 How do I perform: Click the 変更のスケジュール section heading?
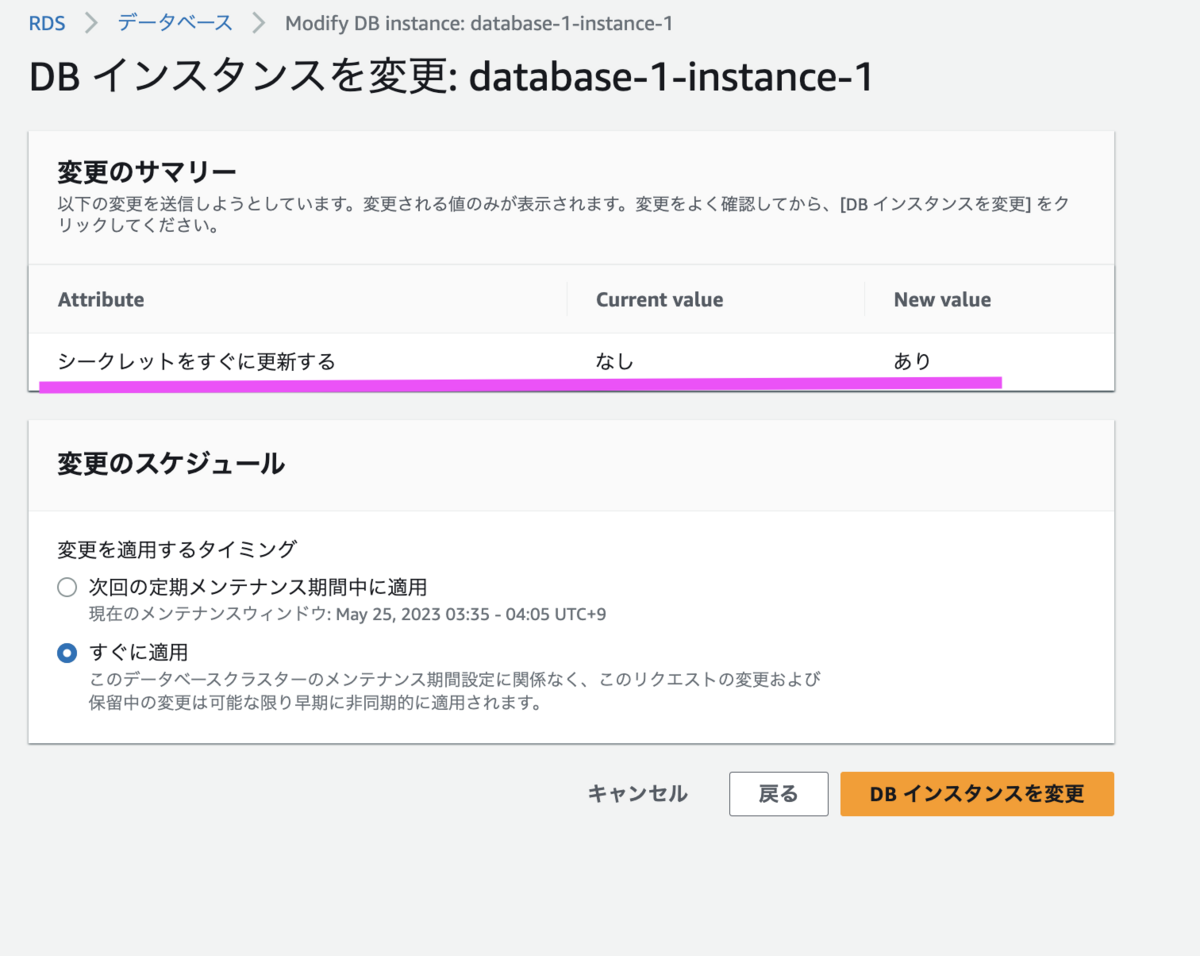[171, 464]
